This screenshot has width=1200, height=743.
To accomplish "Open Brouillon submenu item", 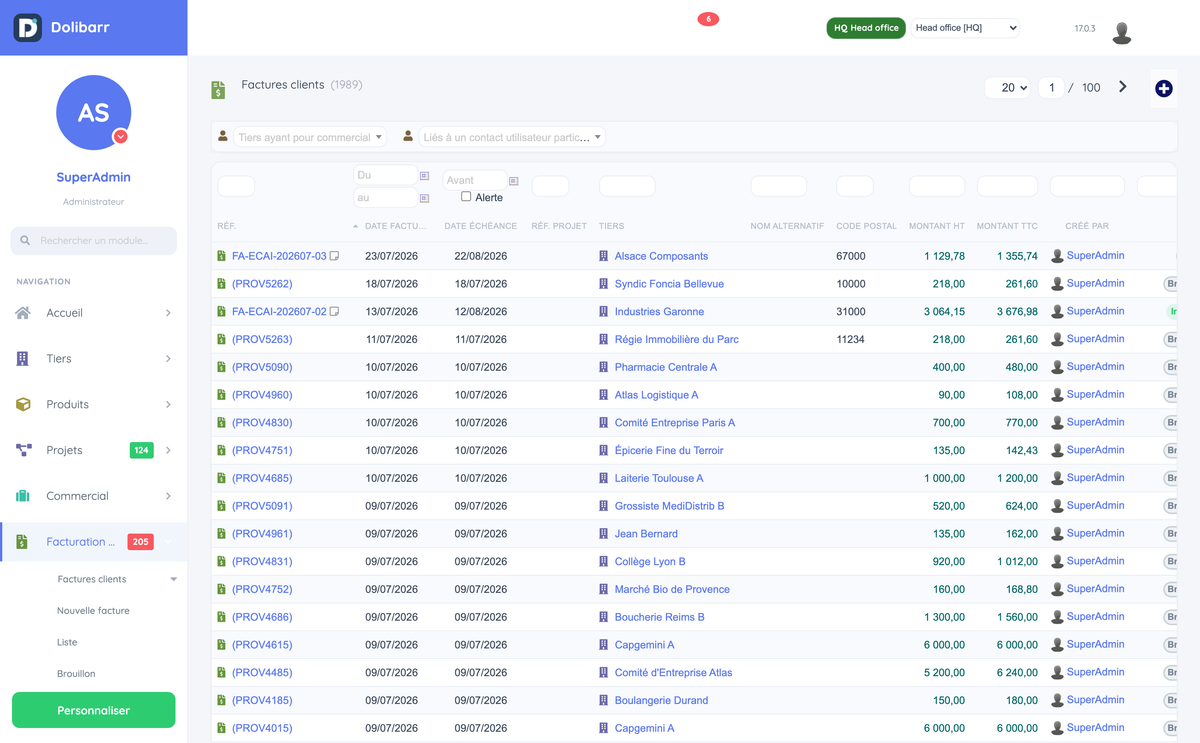I will point(76,674).
